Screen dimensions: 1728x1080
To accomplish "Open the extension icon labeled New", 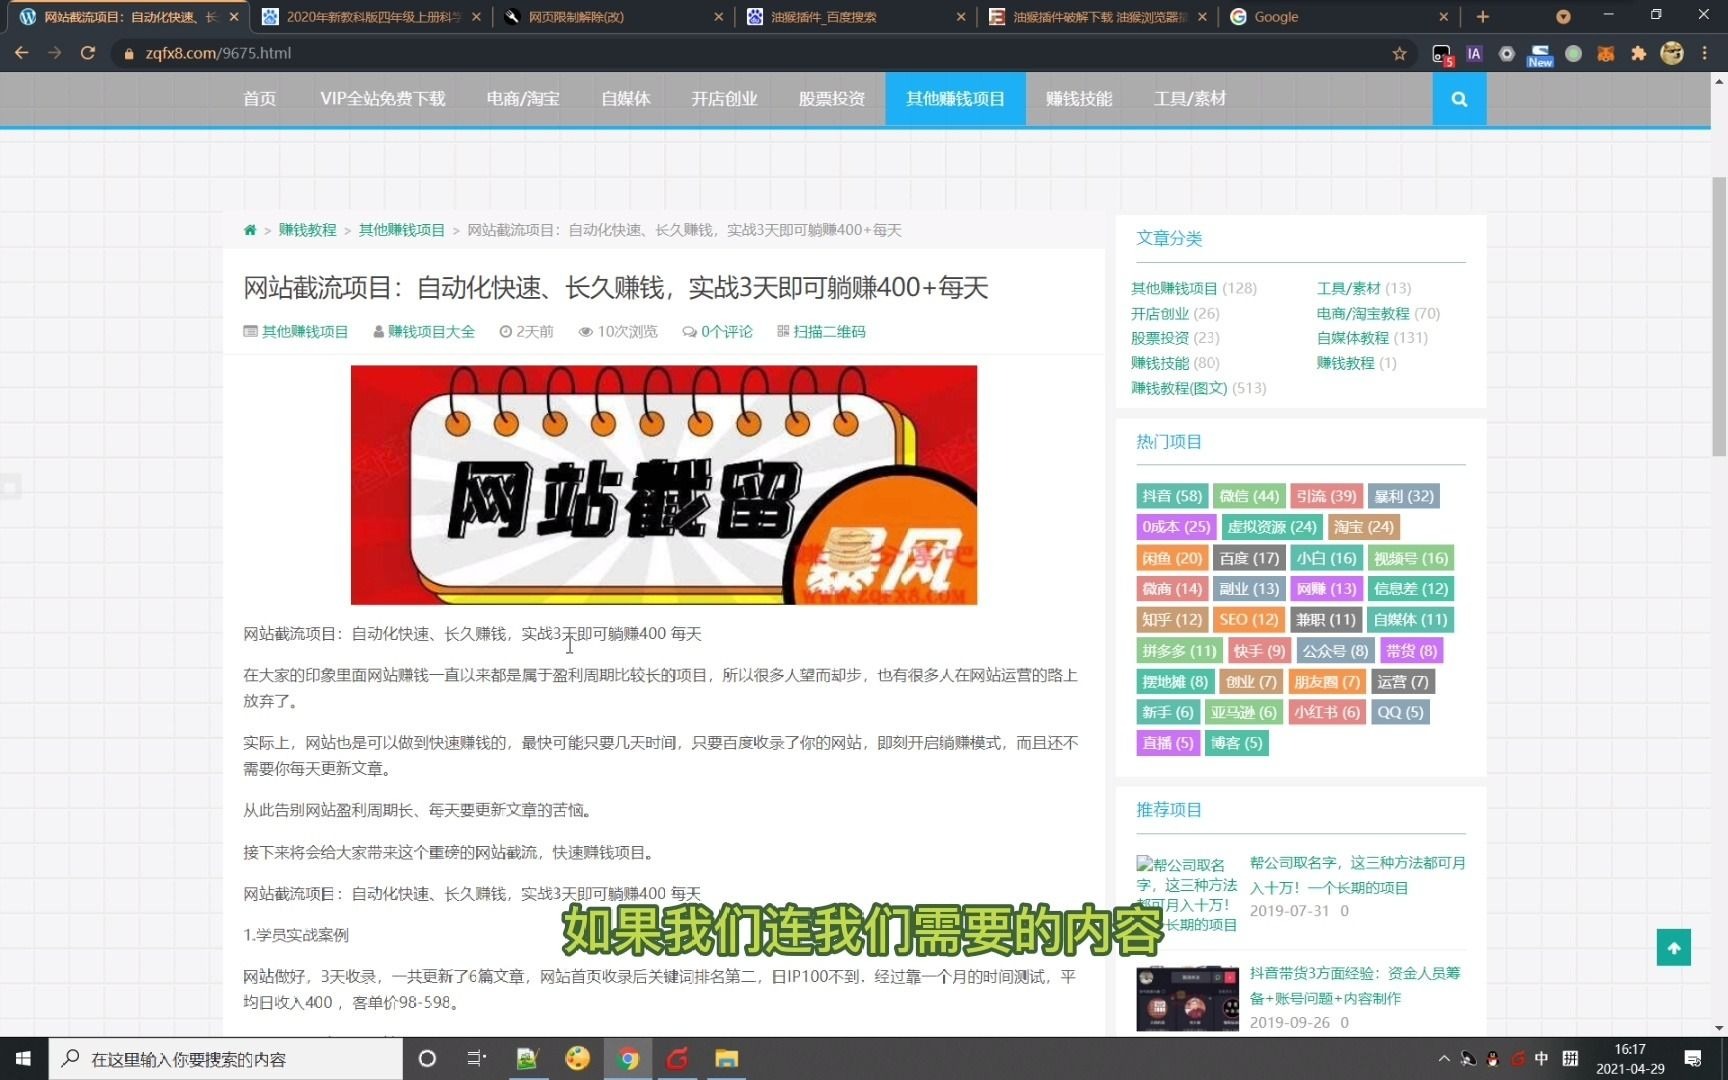I will tap(1540, 55).
